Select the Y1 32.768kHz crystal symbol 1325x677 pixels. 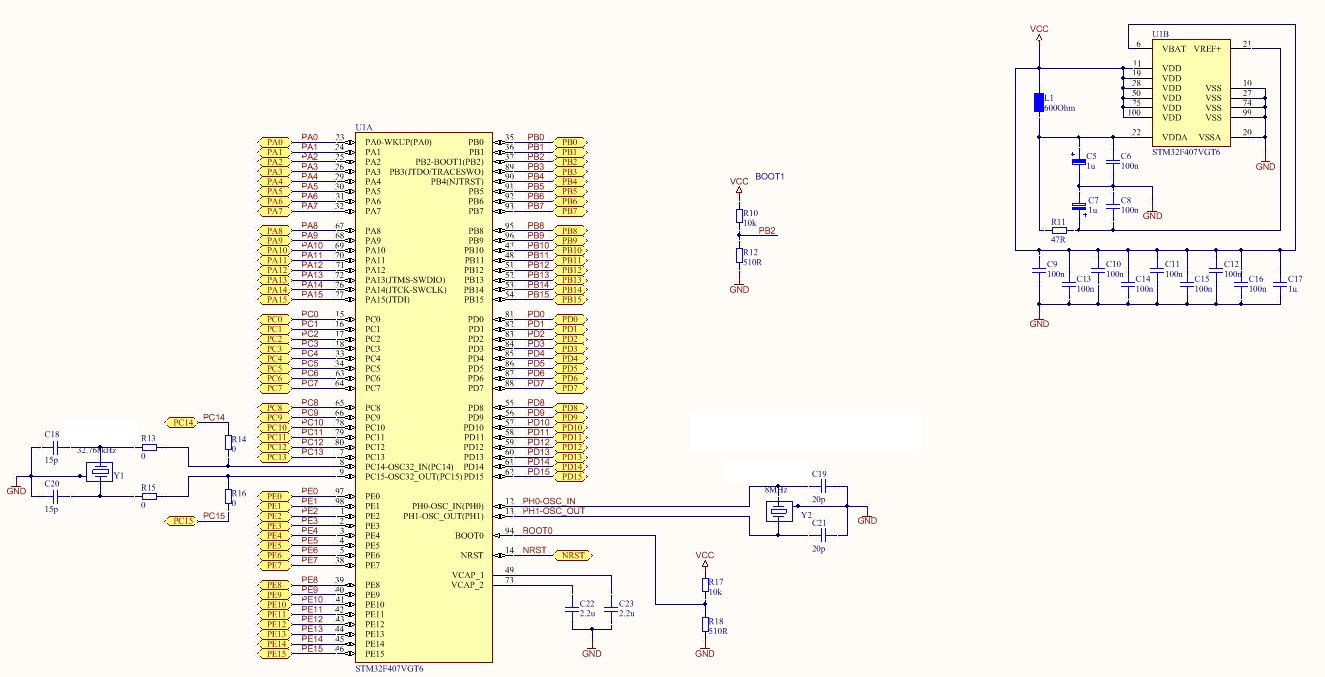[x=99, y=472]
